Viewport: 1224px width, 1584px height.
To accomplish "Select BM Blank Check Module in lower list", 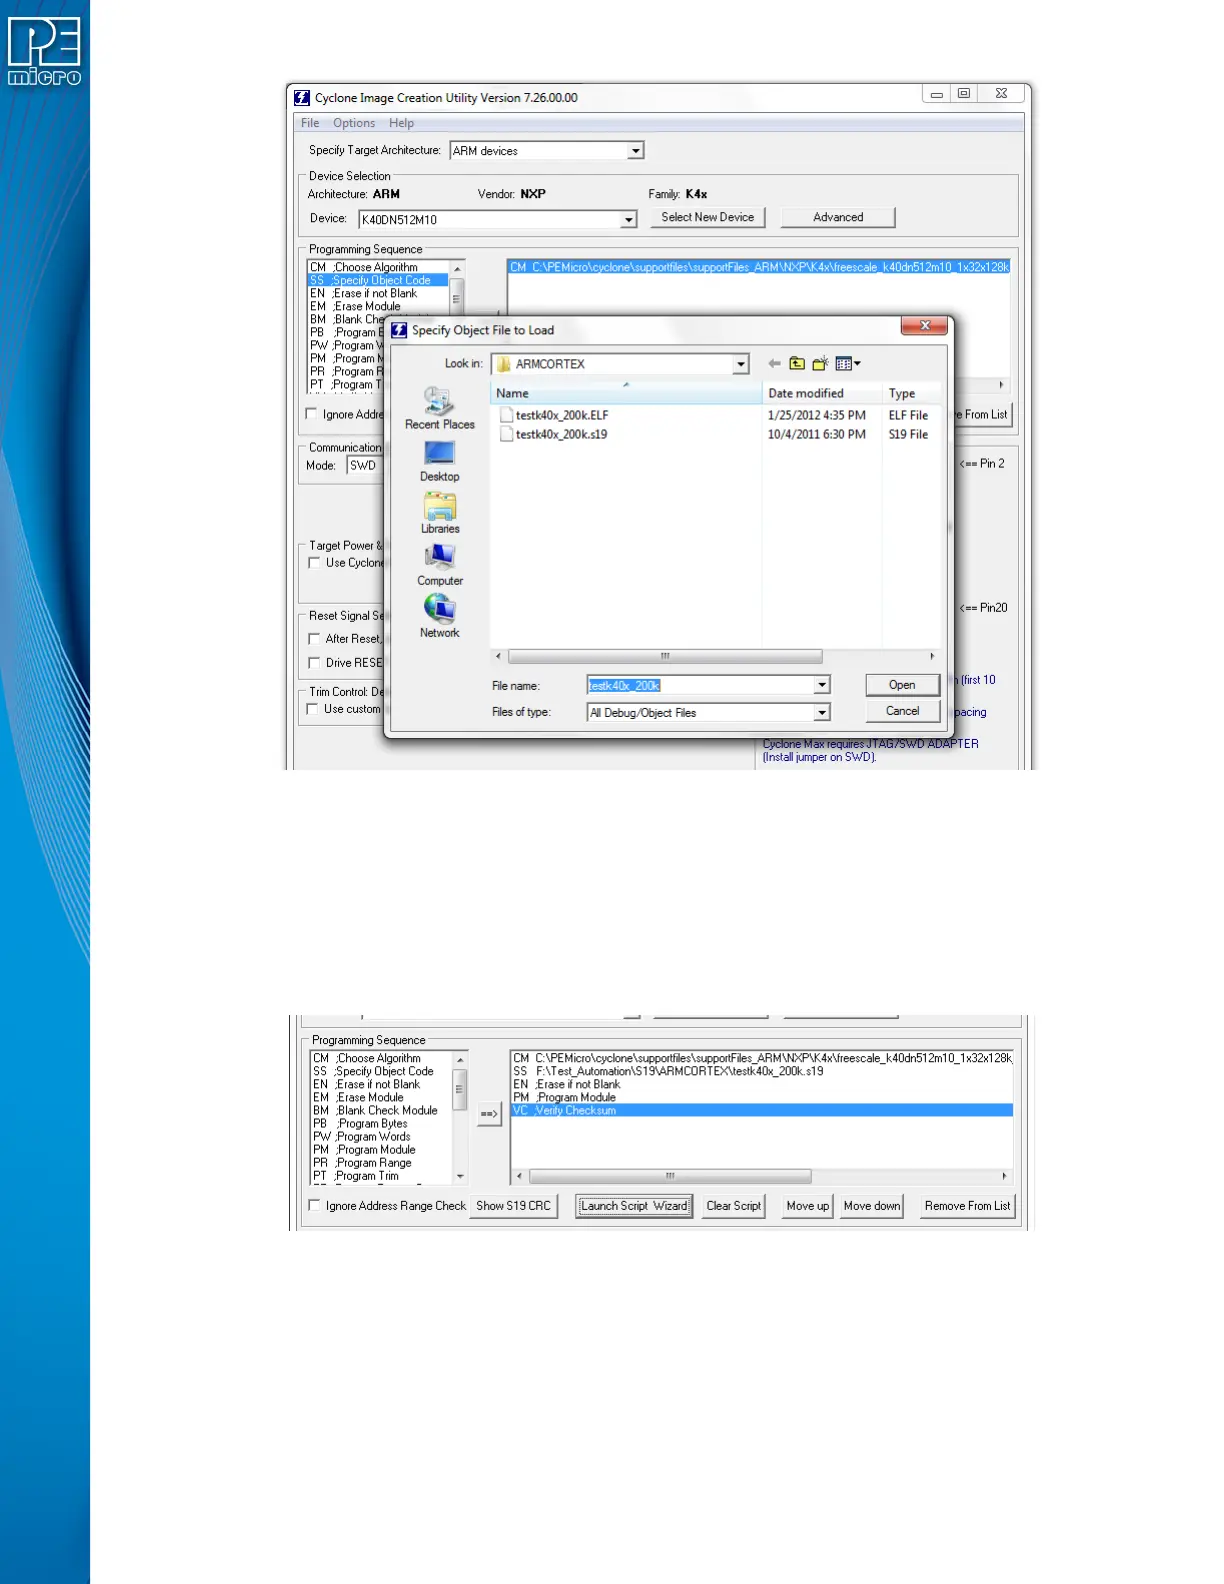I will (381, 1110).
